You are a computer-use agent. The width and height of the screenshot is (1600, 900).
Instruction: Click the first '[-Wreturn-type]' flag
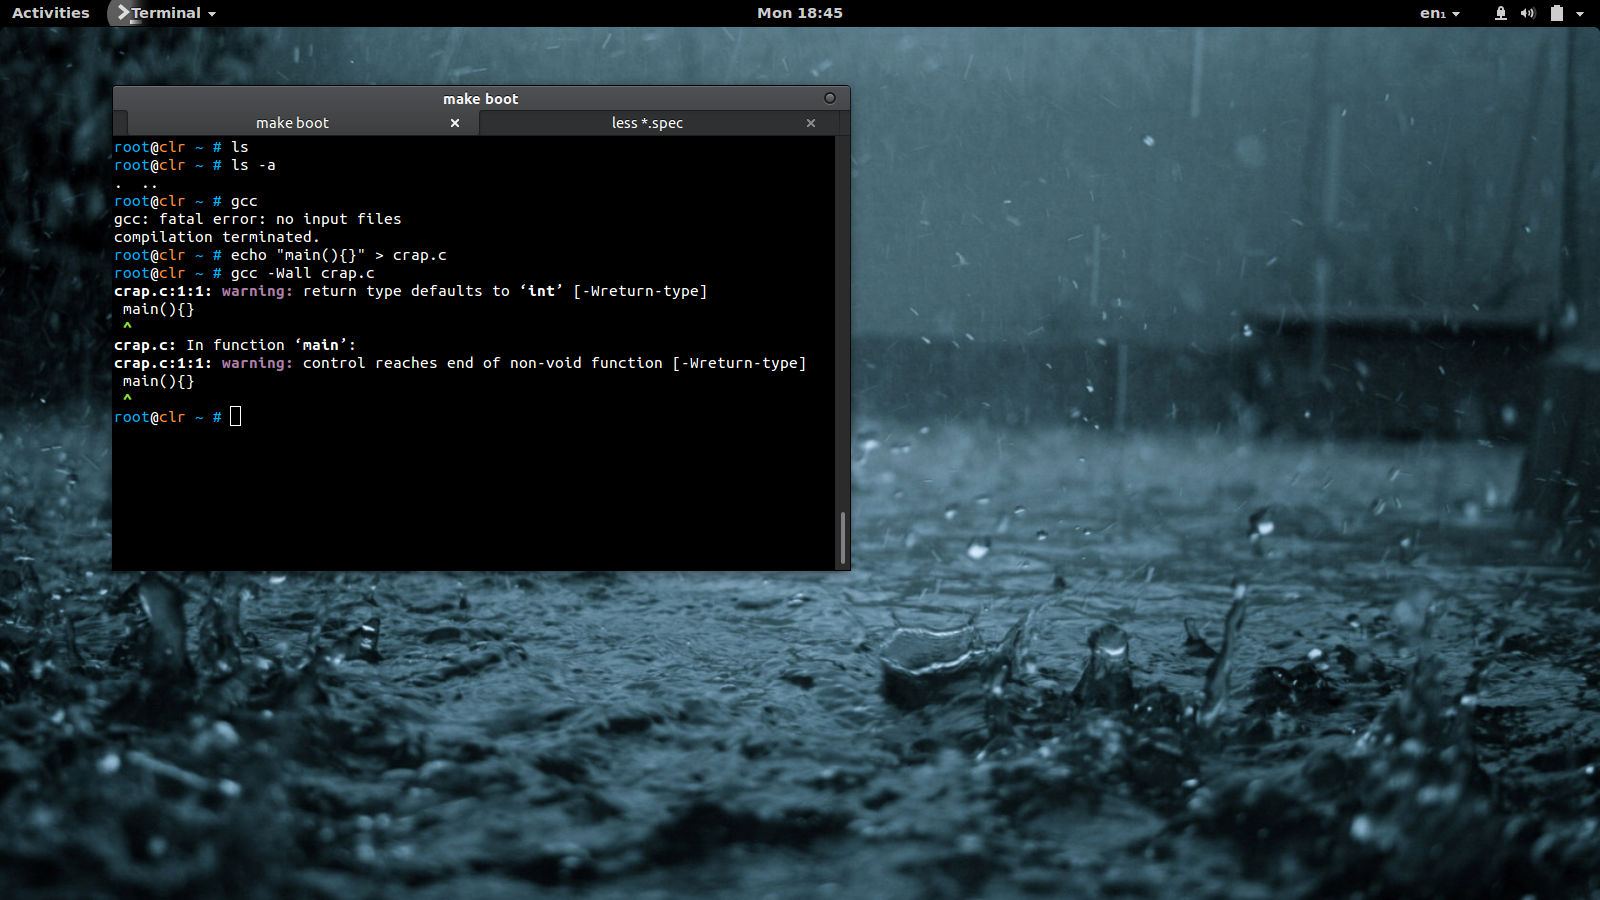(x=640, y=291)
